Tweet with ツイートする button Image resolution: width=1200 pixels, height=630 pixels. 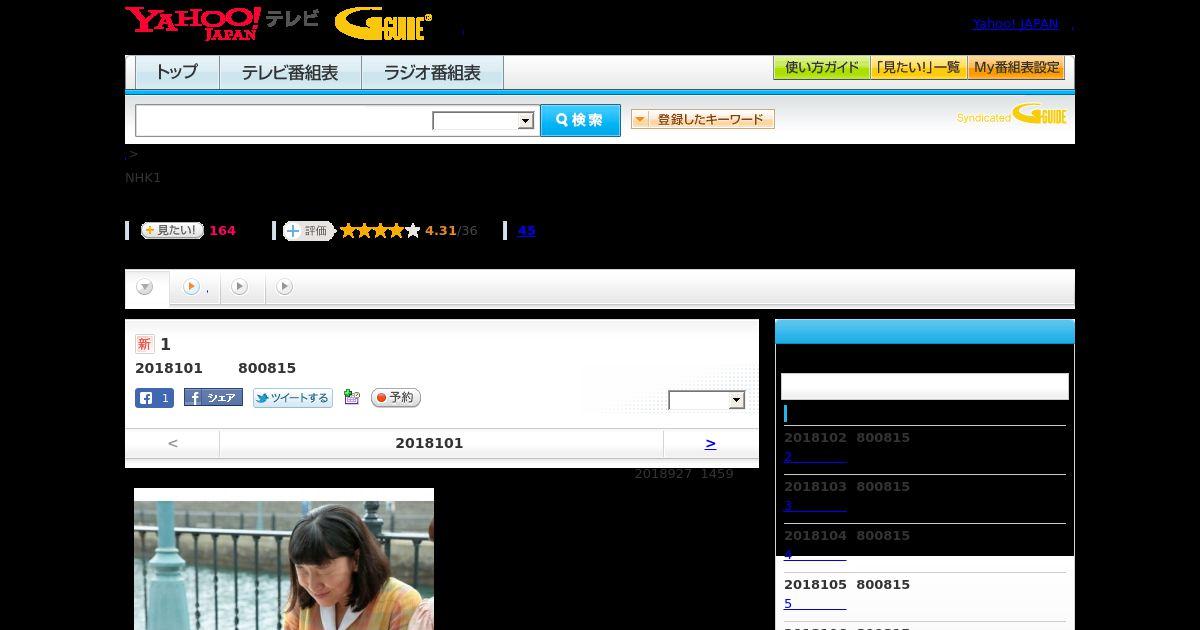click(292, 398)
